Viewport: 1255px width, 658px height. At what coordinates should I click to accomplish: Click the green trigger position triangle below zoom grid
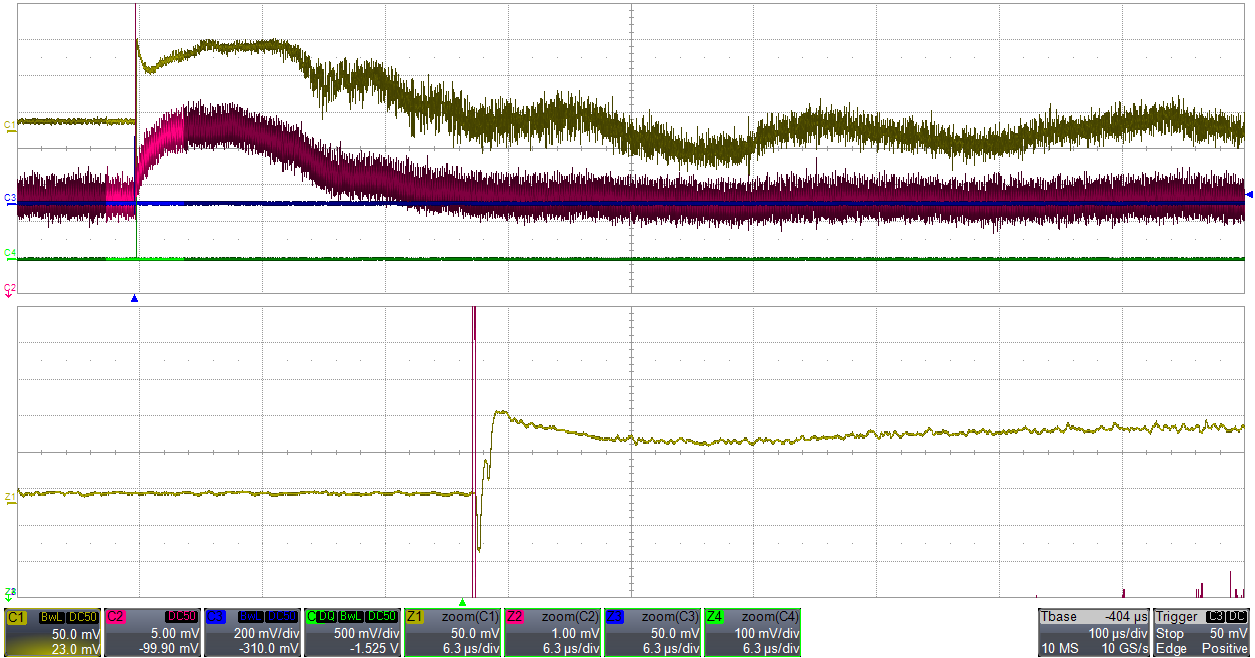click(462, 602)
